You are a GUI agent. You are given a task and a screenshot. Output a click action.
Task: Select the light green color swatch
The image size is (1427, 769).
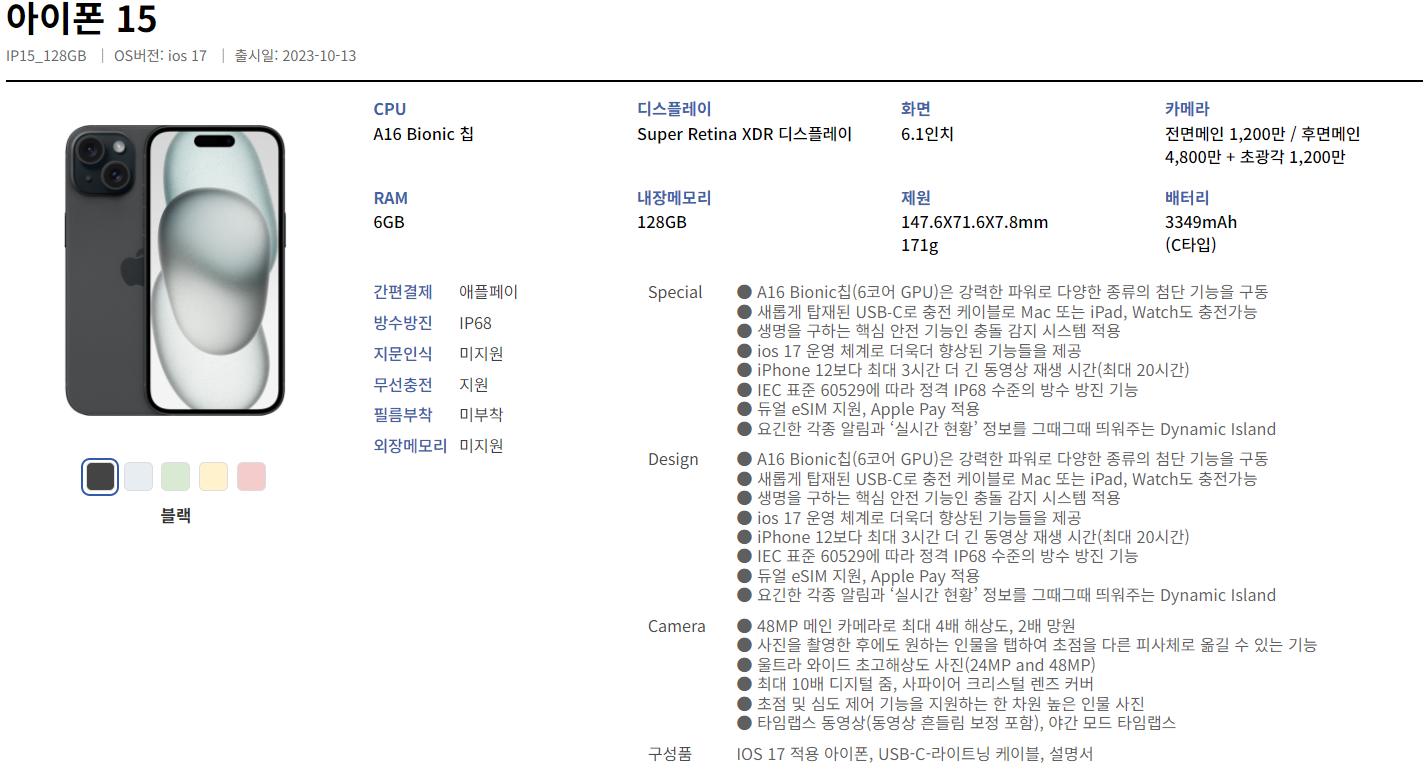click(176, 477)
